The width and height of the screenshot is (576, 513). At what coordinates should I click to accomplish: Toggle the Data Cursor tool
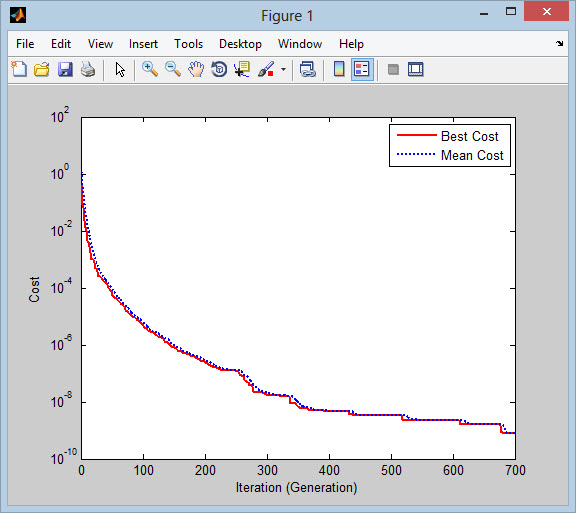click(242, 69)
